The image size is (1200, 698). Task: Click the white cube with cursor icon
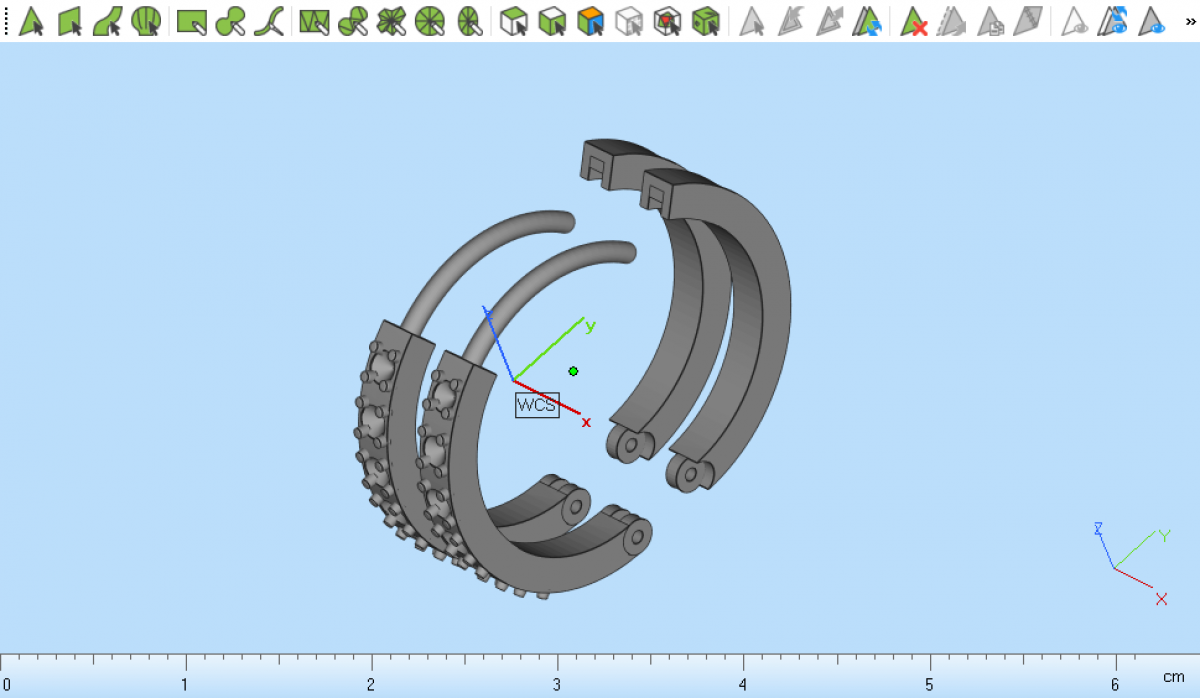pos(514,21)
